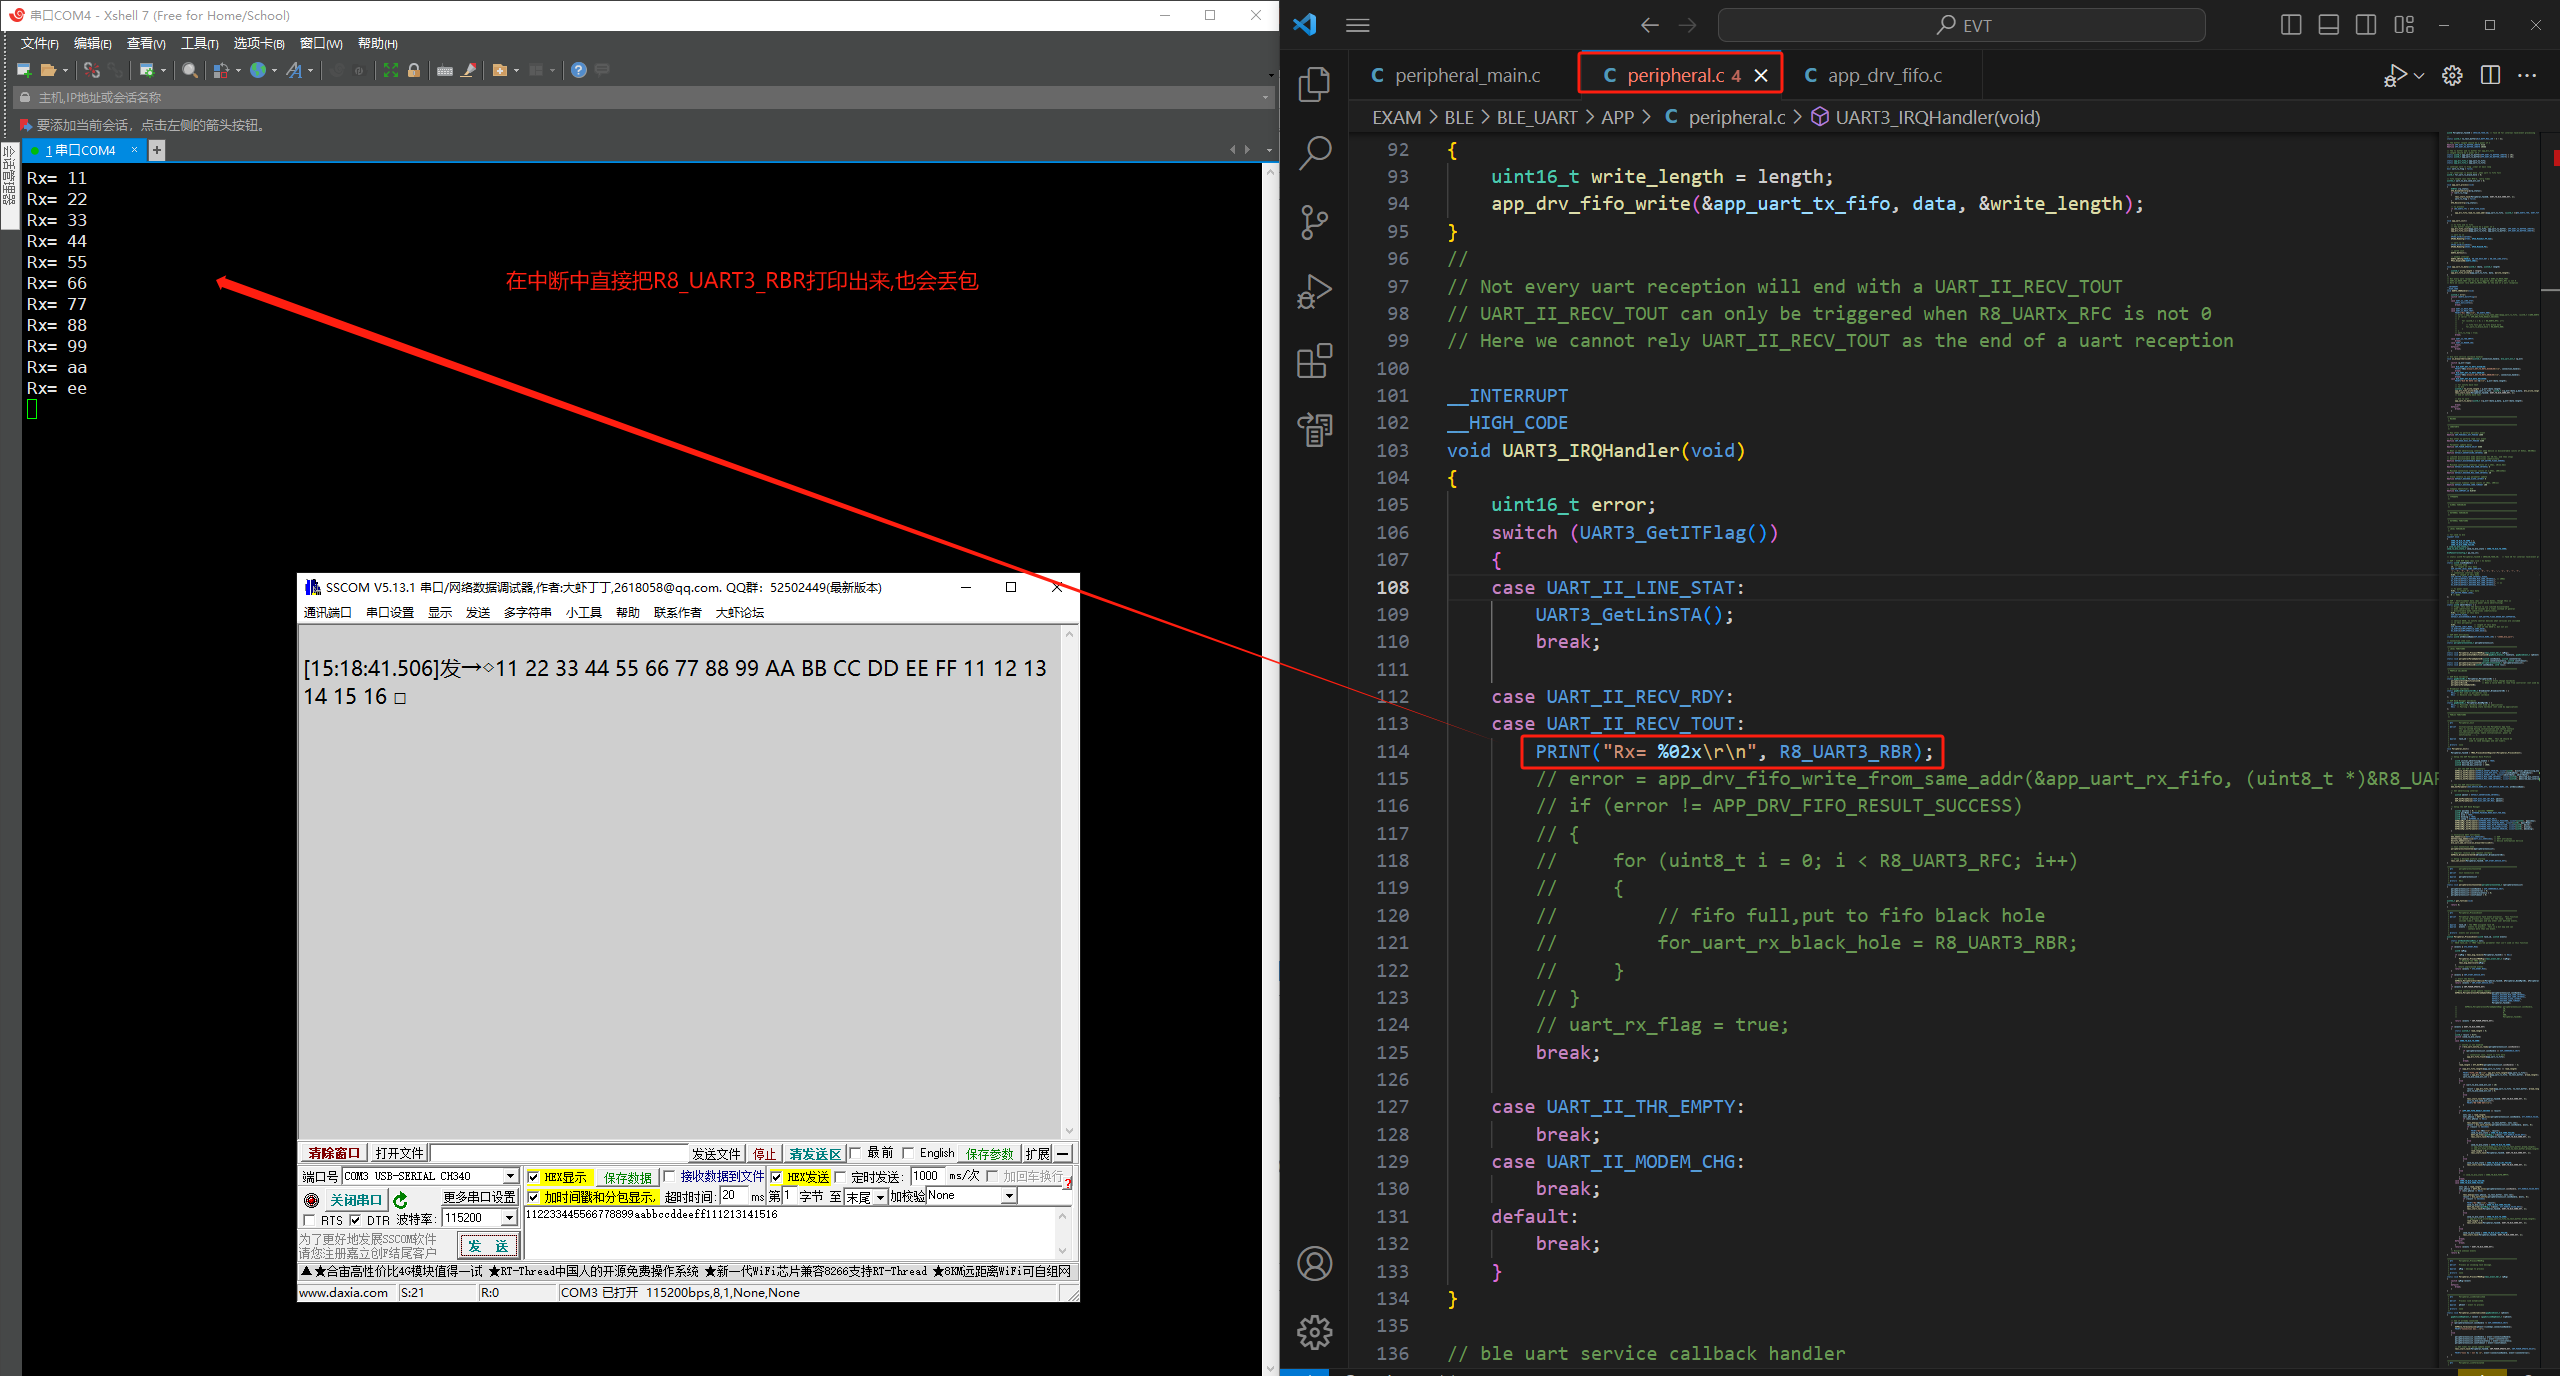Click Xshell terminal vertical scrollbar
Screen dimensions: 2560x1376
[1271, 768]
